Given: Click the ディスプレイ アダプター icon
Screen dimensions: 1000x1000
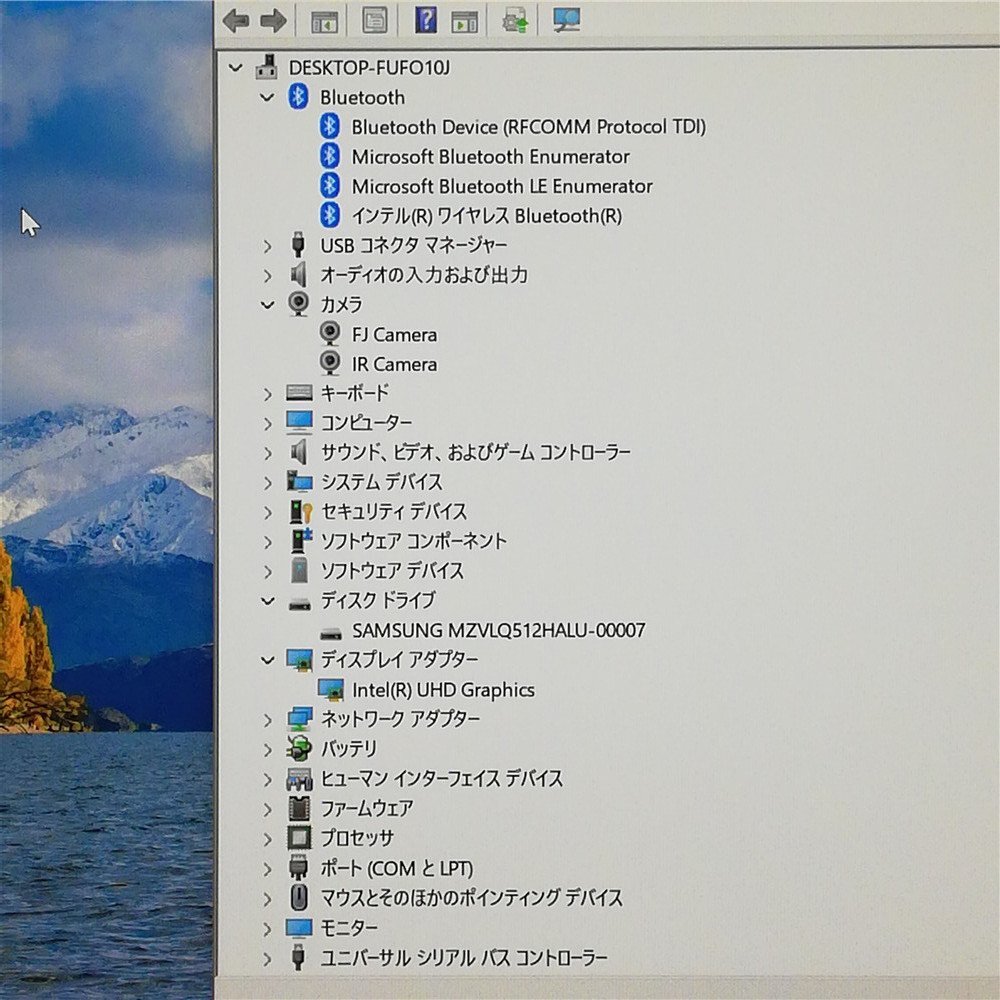Looking at the screenshot, I should (x=299, y=659).
